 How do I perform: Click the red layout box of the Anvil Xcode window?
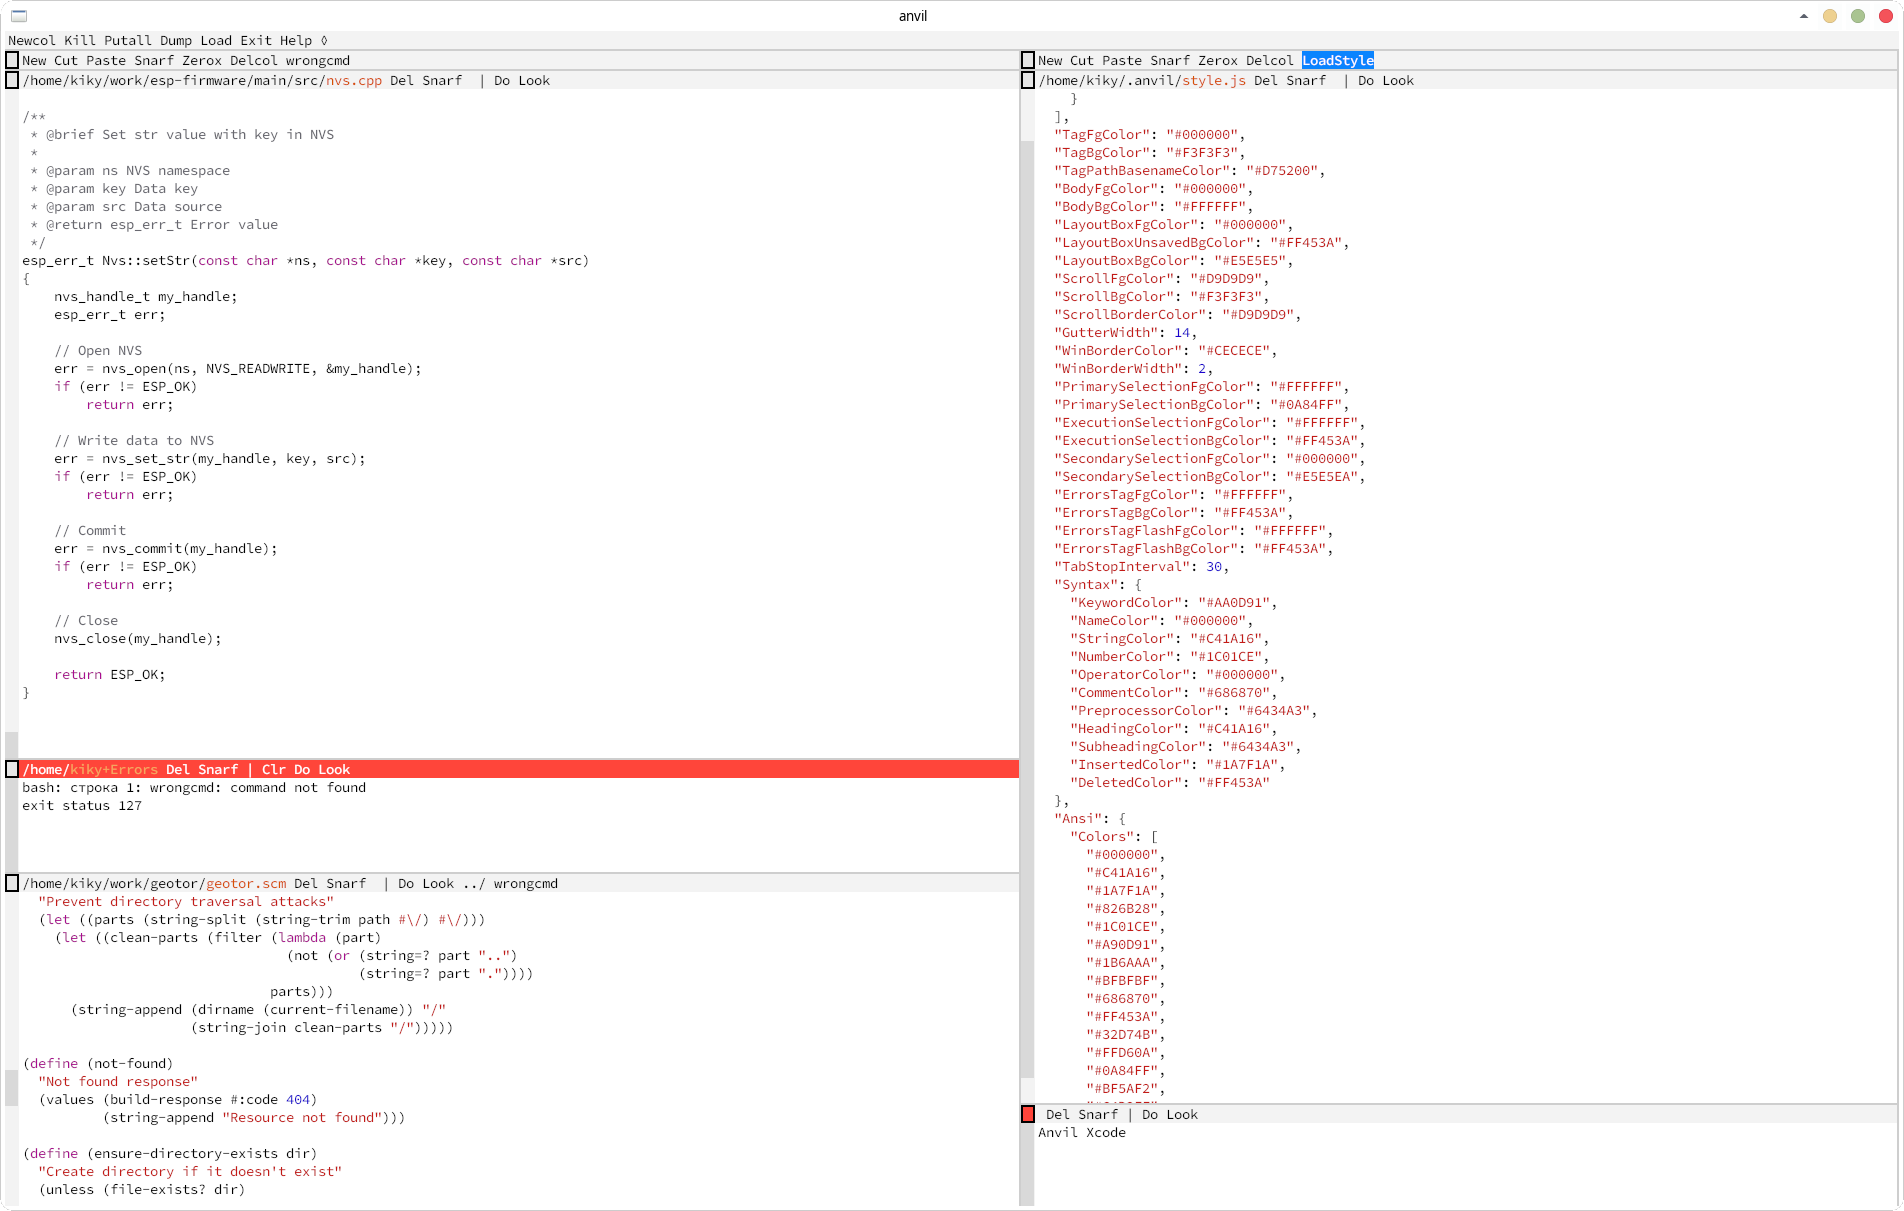click(x=1028, y=1113)
